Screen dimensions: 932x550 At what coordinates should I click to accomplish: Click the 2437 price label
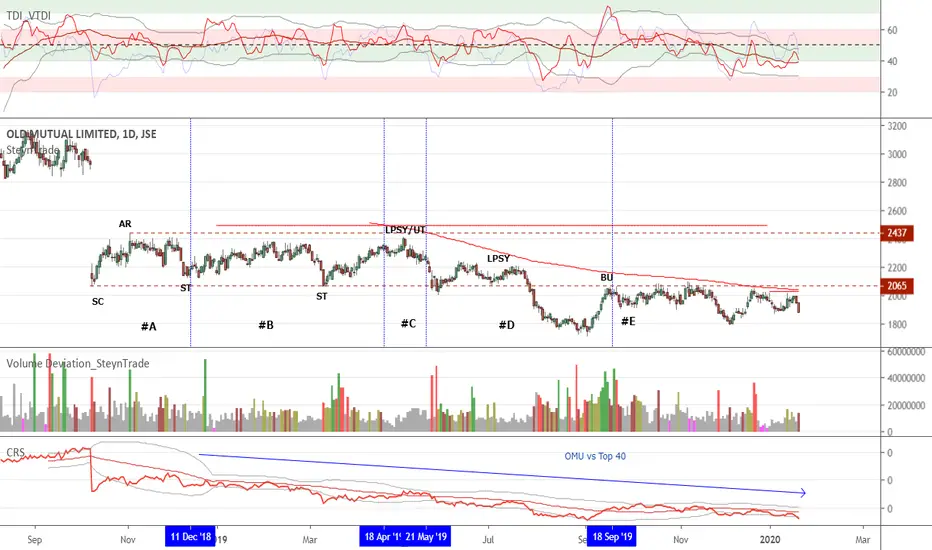coord(897,232)
